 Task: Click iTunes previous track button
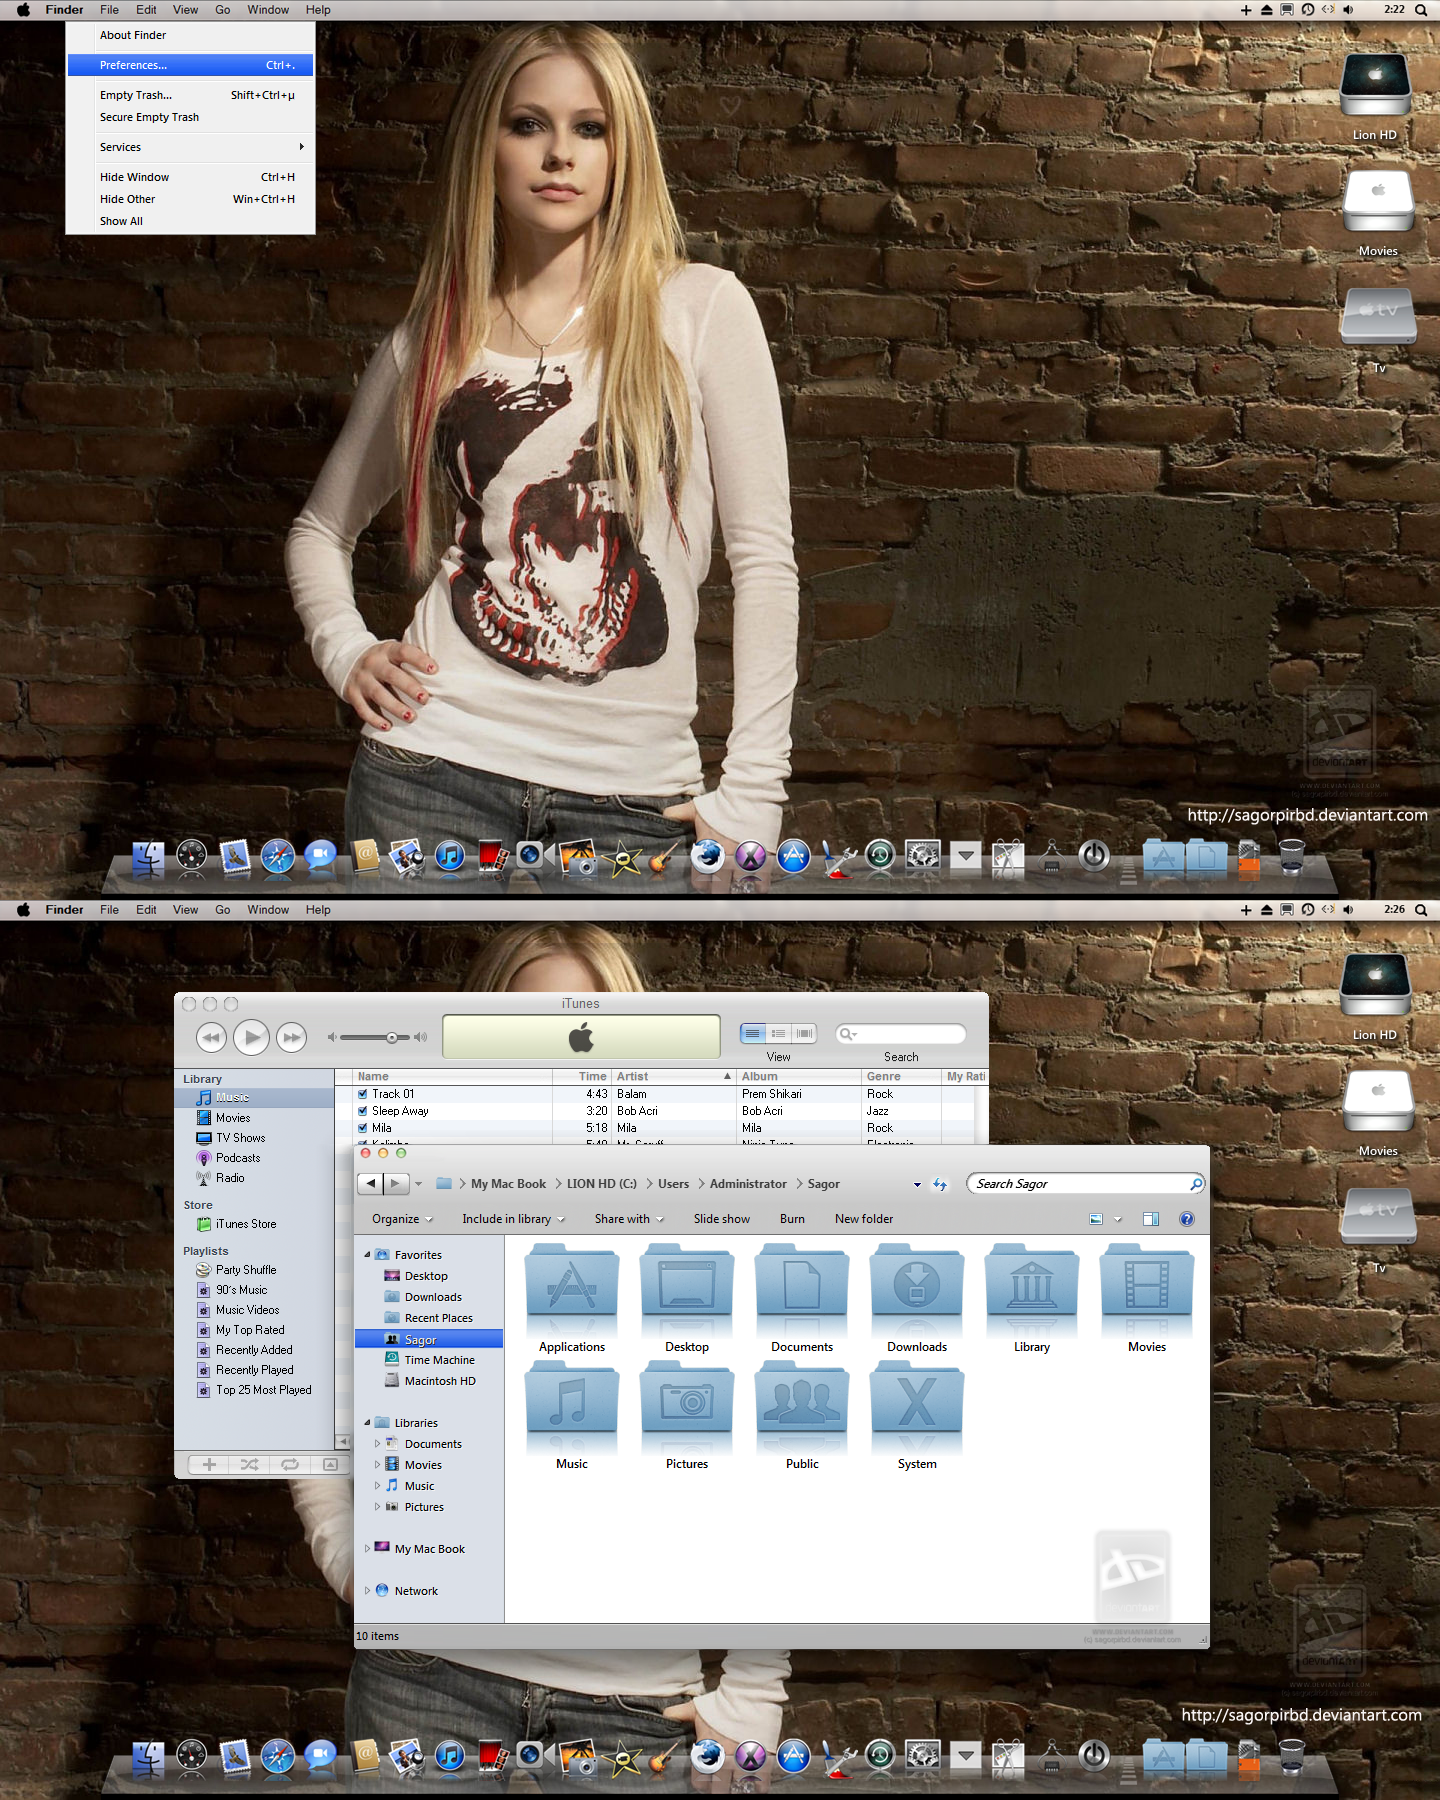(211, 1038)
